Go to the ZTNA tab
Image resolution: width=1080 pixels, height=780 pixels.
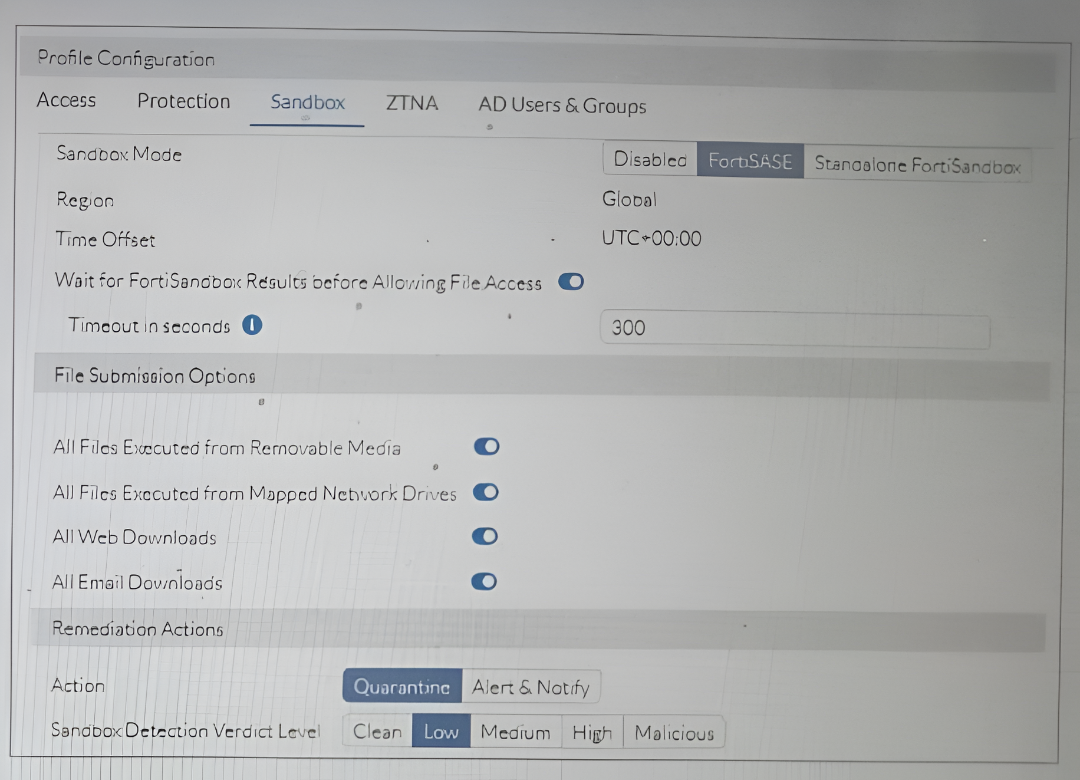tap(412, 102)
